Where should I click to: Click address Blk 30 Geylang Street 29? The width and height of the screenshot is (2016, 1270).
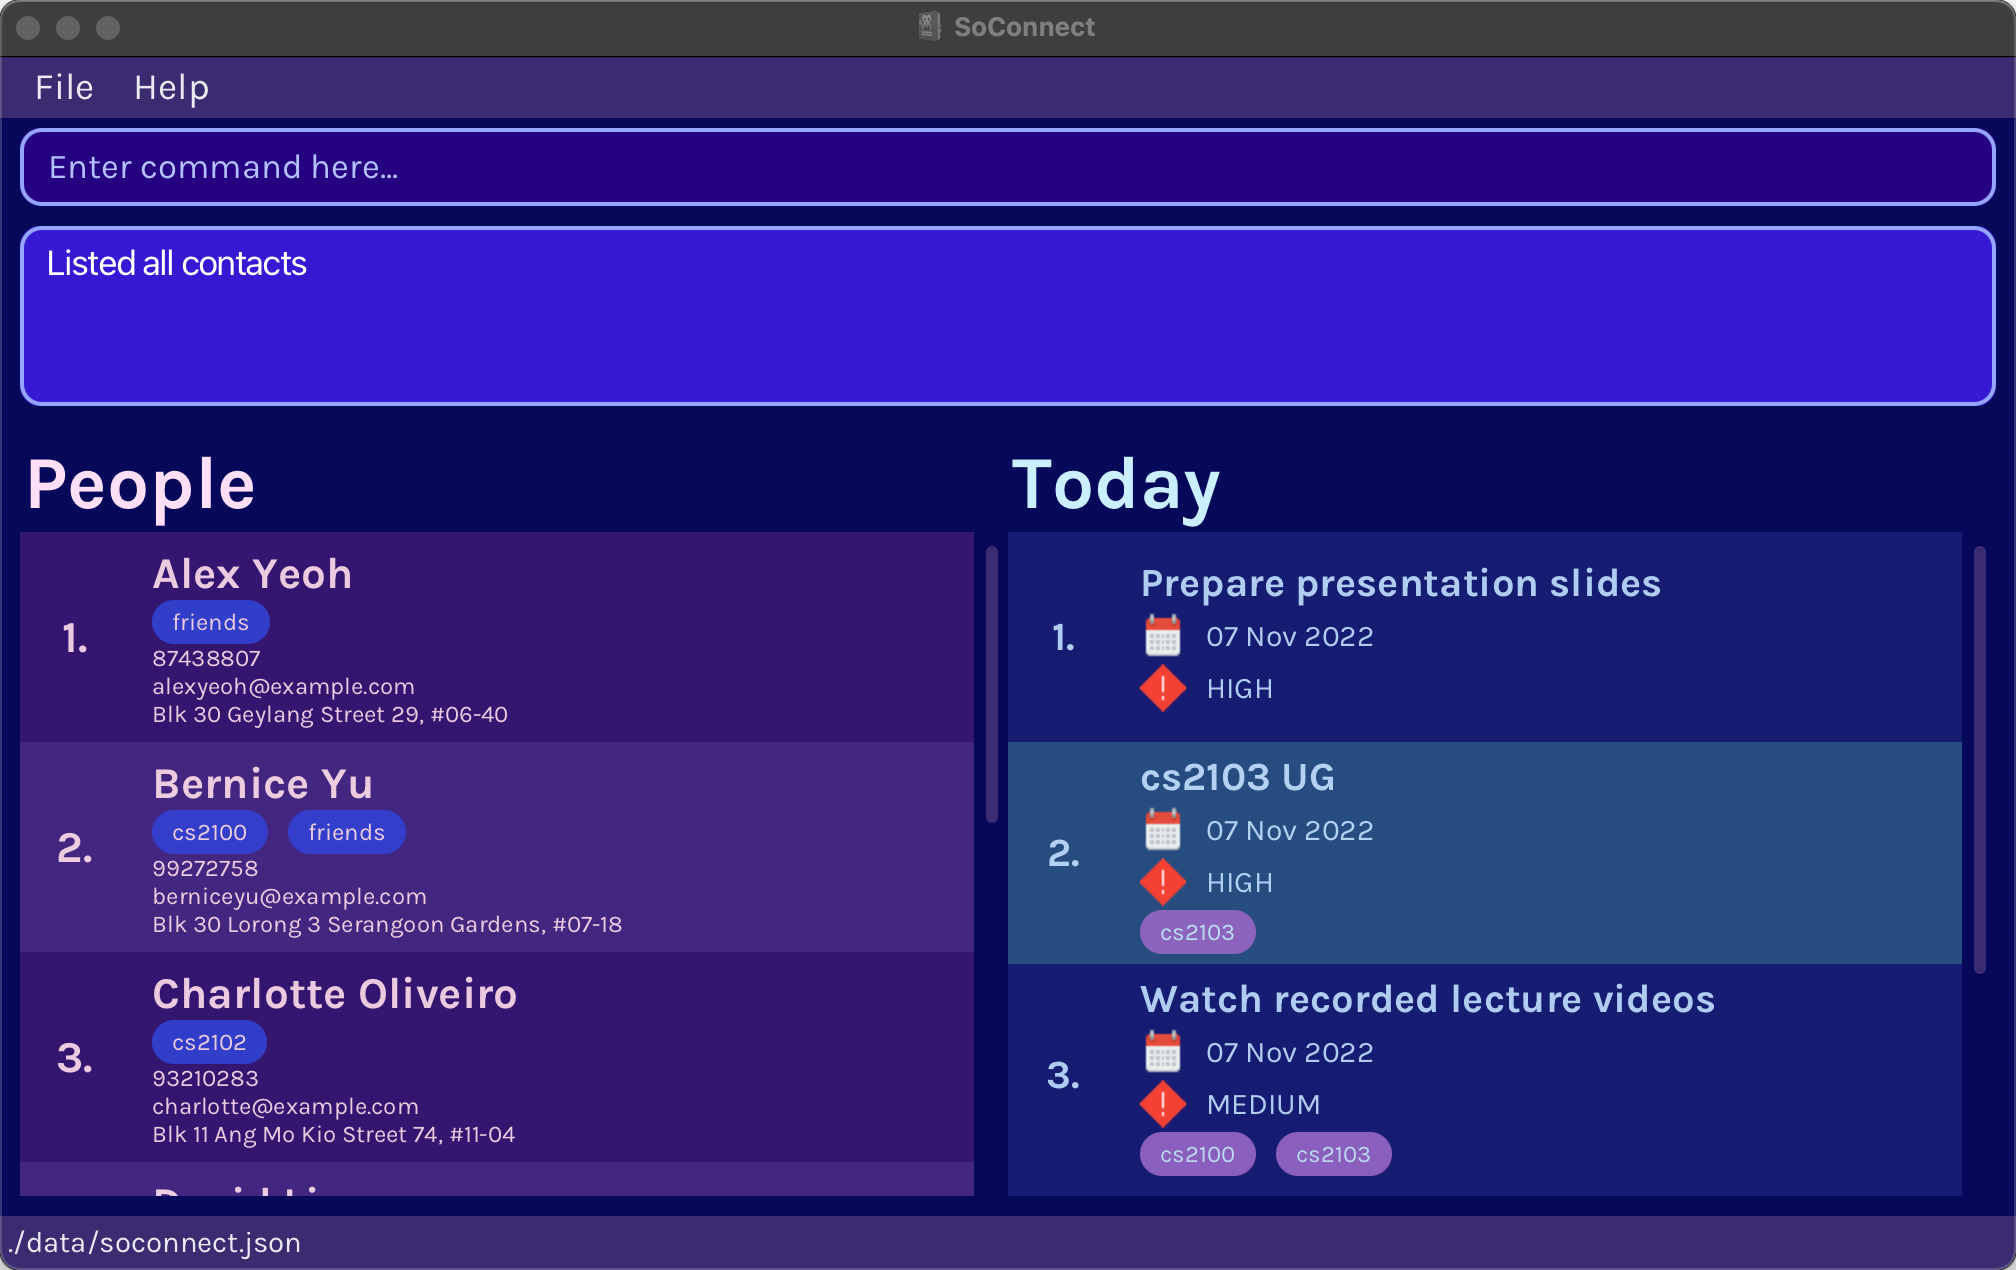[330, 714]
